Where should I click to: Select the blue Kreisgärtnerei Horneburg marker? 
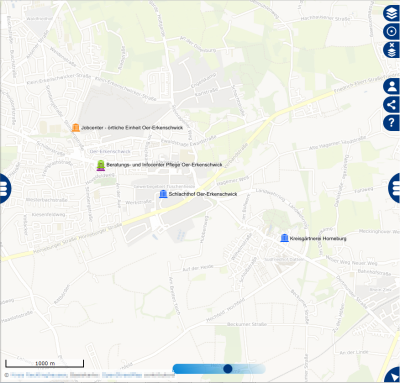point(284,238)
